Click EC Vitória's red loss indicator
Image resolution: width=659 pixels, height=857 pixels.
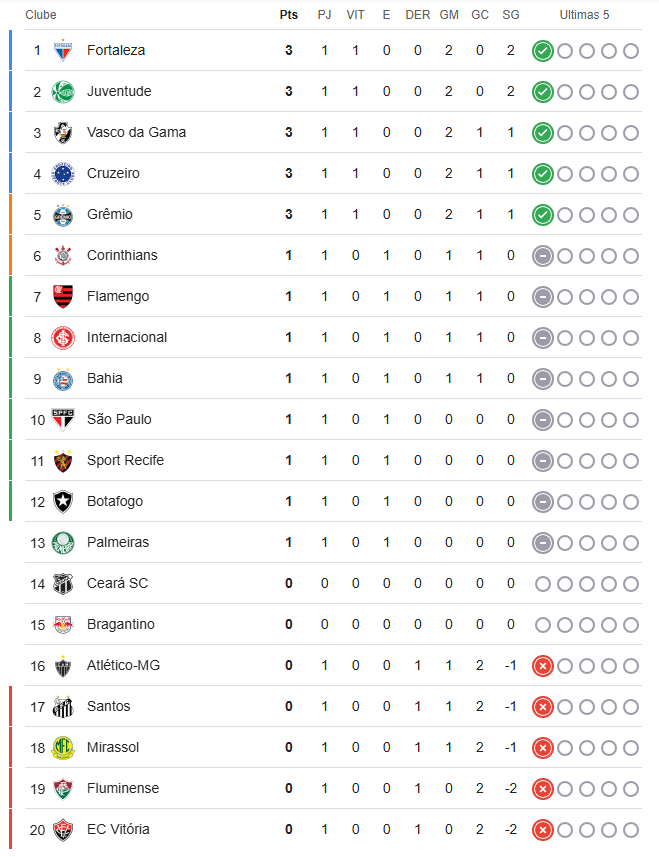(543, 830)
